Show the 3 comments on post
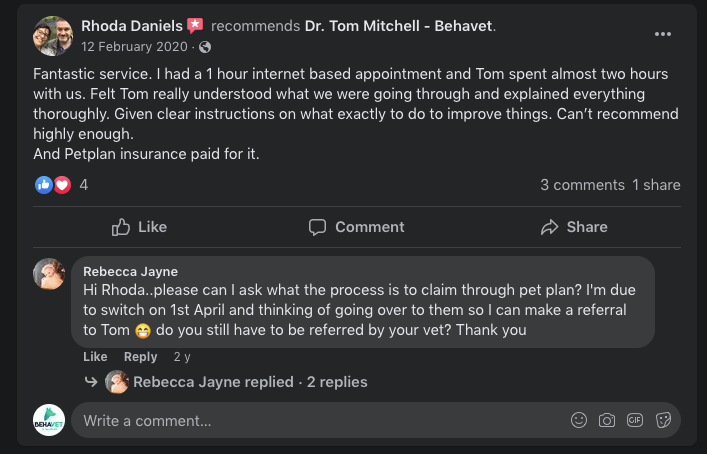 [582, 185]
